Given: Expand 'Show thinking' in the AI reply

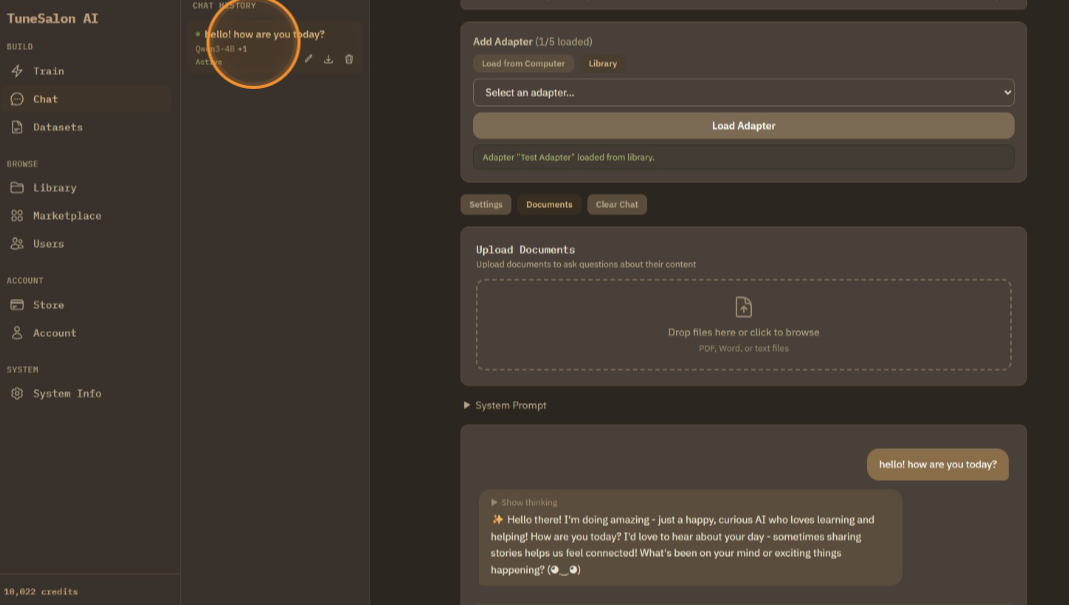Looking at the screenshot, I should coord(524,502).
